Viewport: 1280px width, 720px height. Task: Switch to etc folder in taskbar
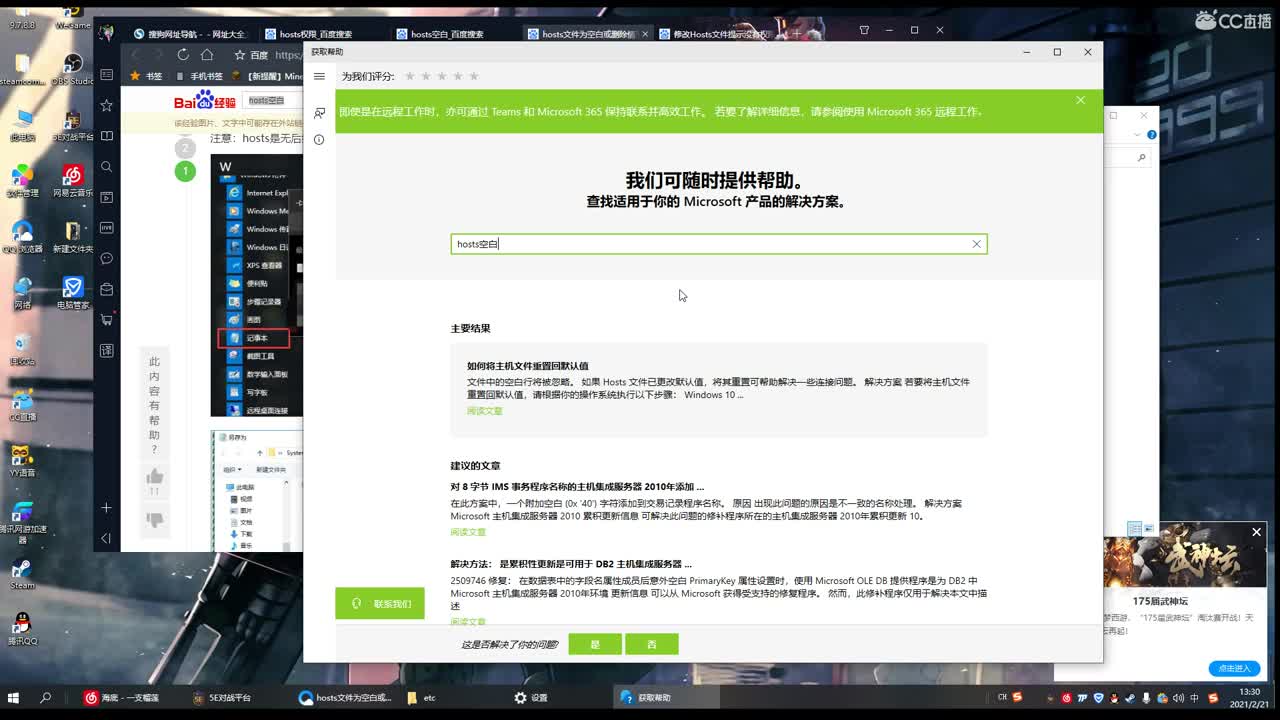click(x=422, y=698)
